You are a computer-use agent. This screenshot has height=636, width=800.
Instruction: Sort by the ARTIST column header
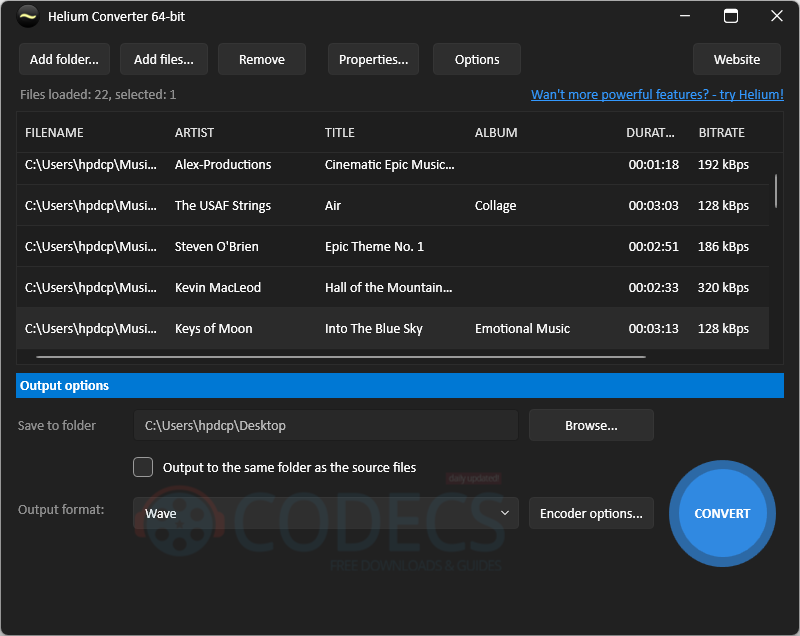[194, 133]
